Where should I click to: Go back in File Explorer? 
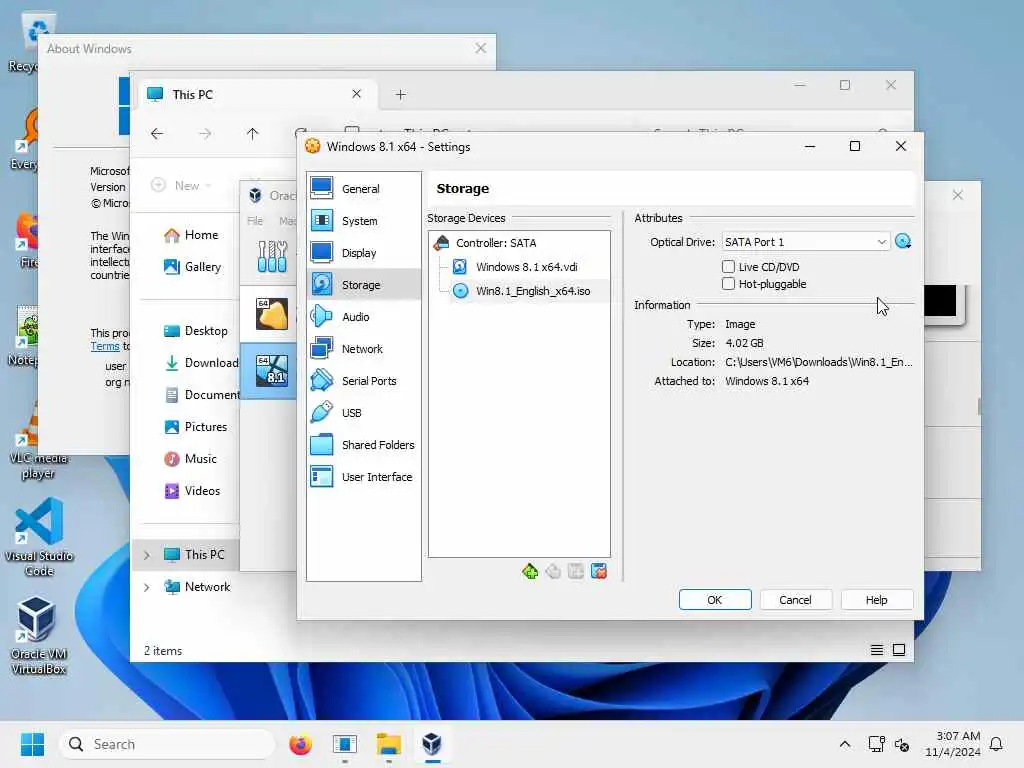(x=157, y=134)
